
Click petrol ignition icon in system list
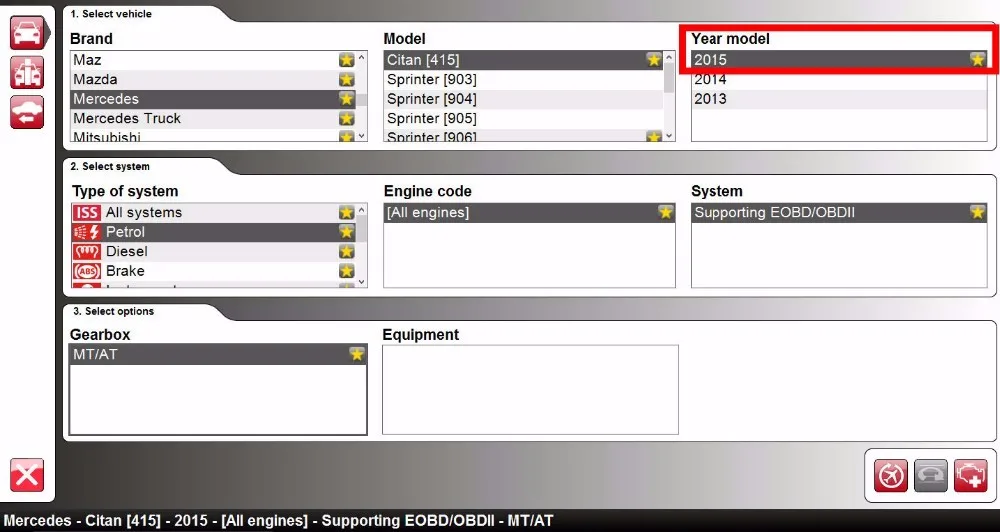(x=86, y=232)
